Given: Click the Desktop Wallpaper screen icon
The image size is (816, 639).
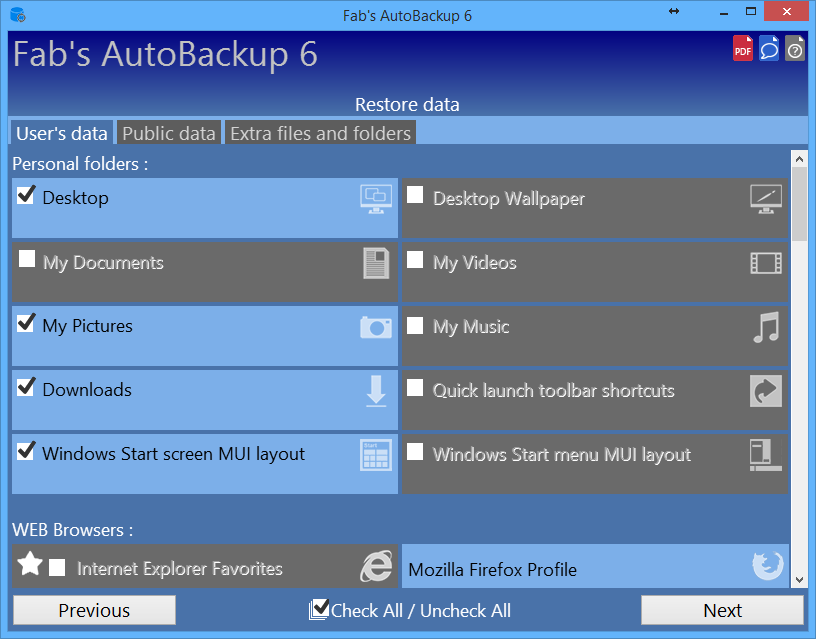Looking at the screenshot, I should pos(766,199).
